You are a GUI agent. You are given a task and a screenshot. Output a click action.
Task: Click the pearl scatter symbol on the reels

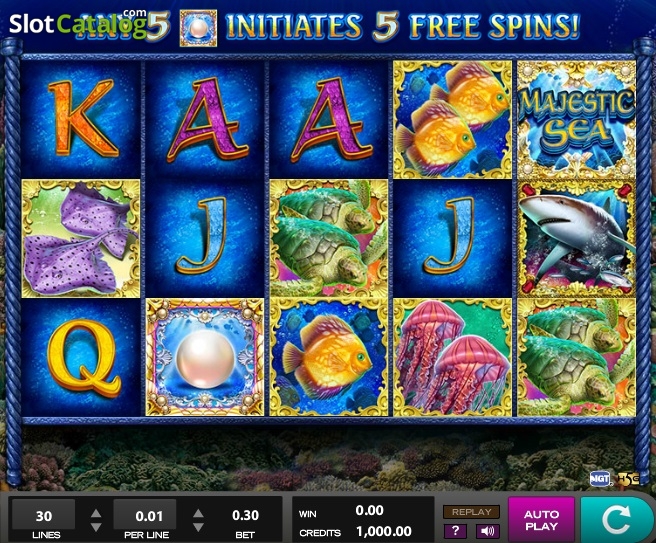[x=205, y=357]
